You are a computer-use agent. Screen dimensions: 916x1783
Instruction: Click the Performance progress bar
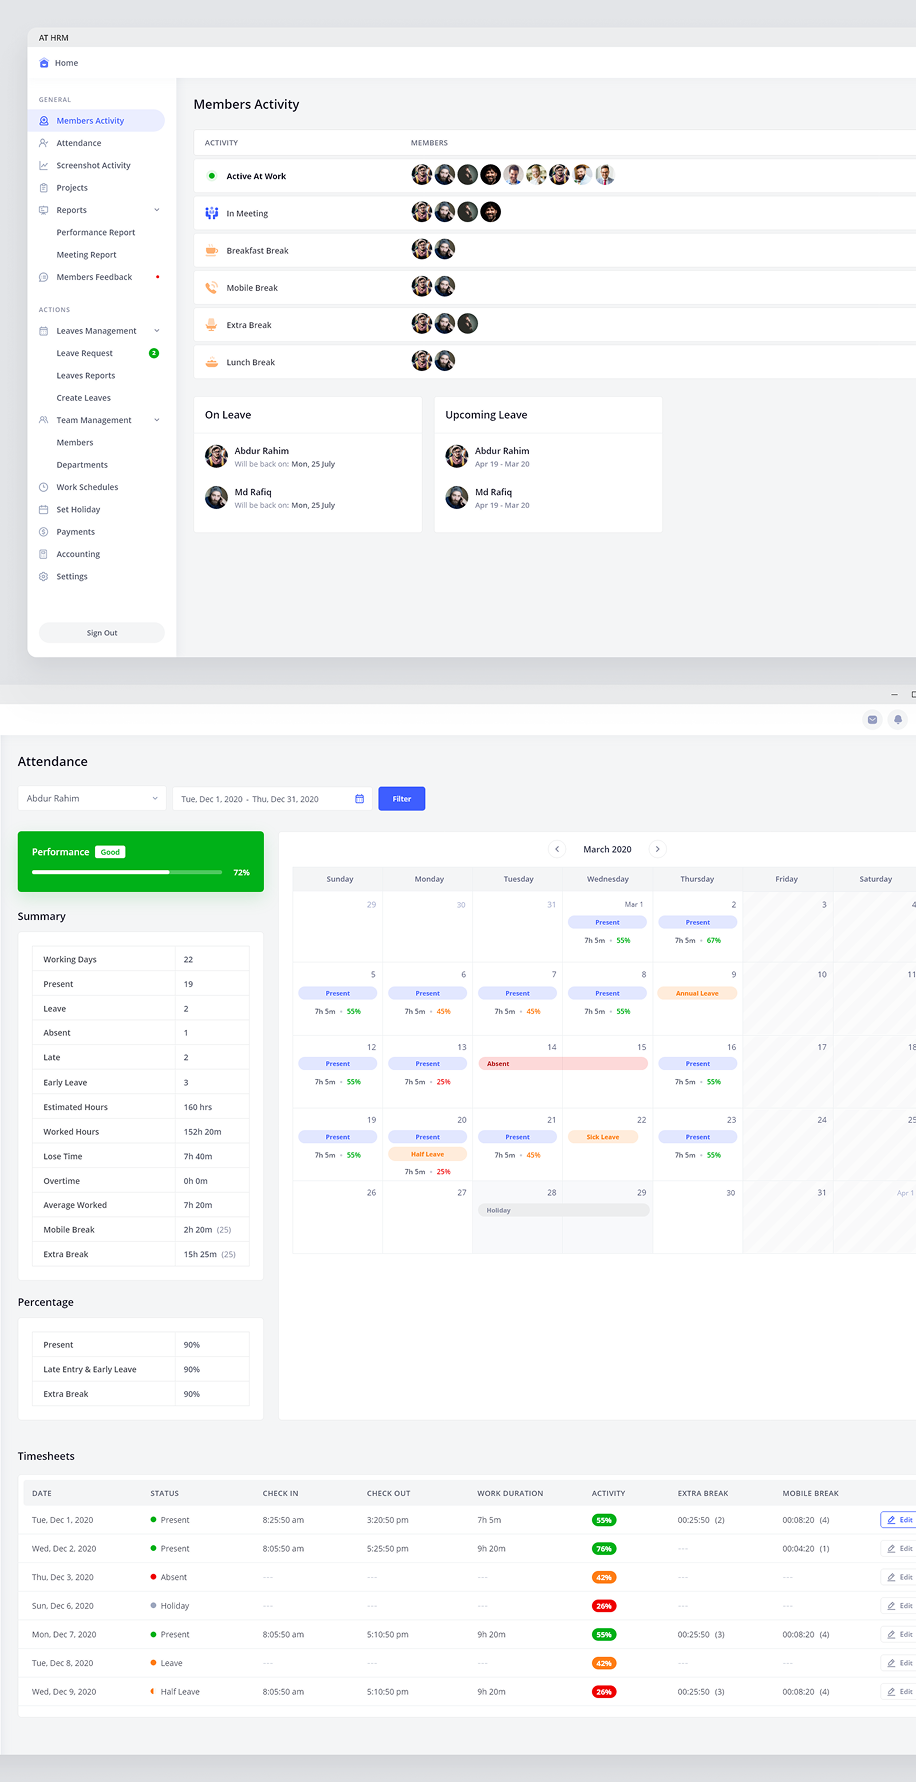point(127,872)
